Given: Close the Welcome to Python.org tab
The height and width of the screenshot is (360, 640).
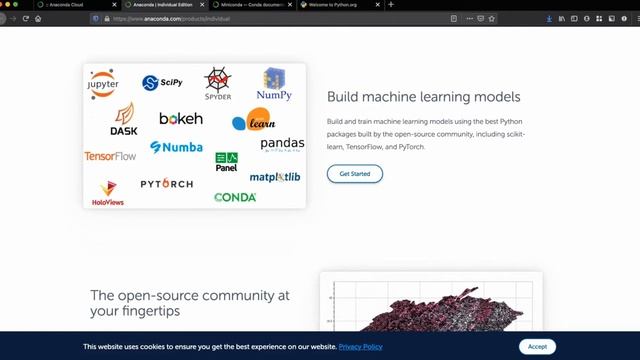Looking at the screenshot, I should pyautogui.click(x=378, y=5).
